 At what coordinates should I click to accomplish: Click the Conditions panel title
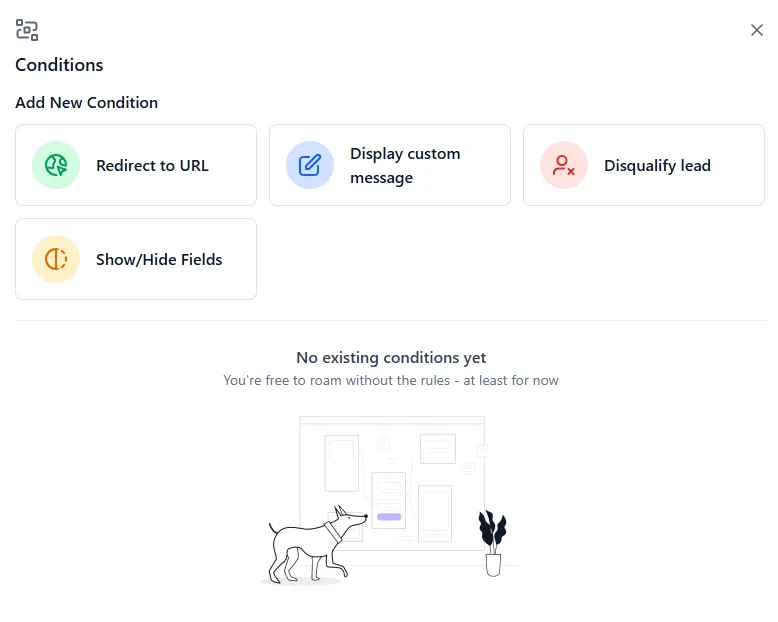(x=59, y=65)
